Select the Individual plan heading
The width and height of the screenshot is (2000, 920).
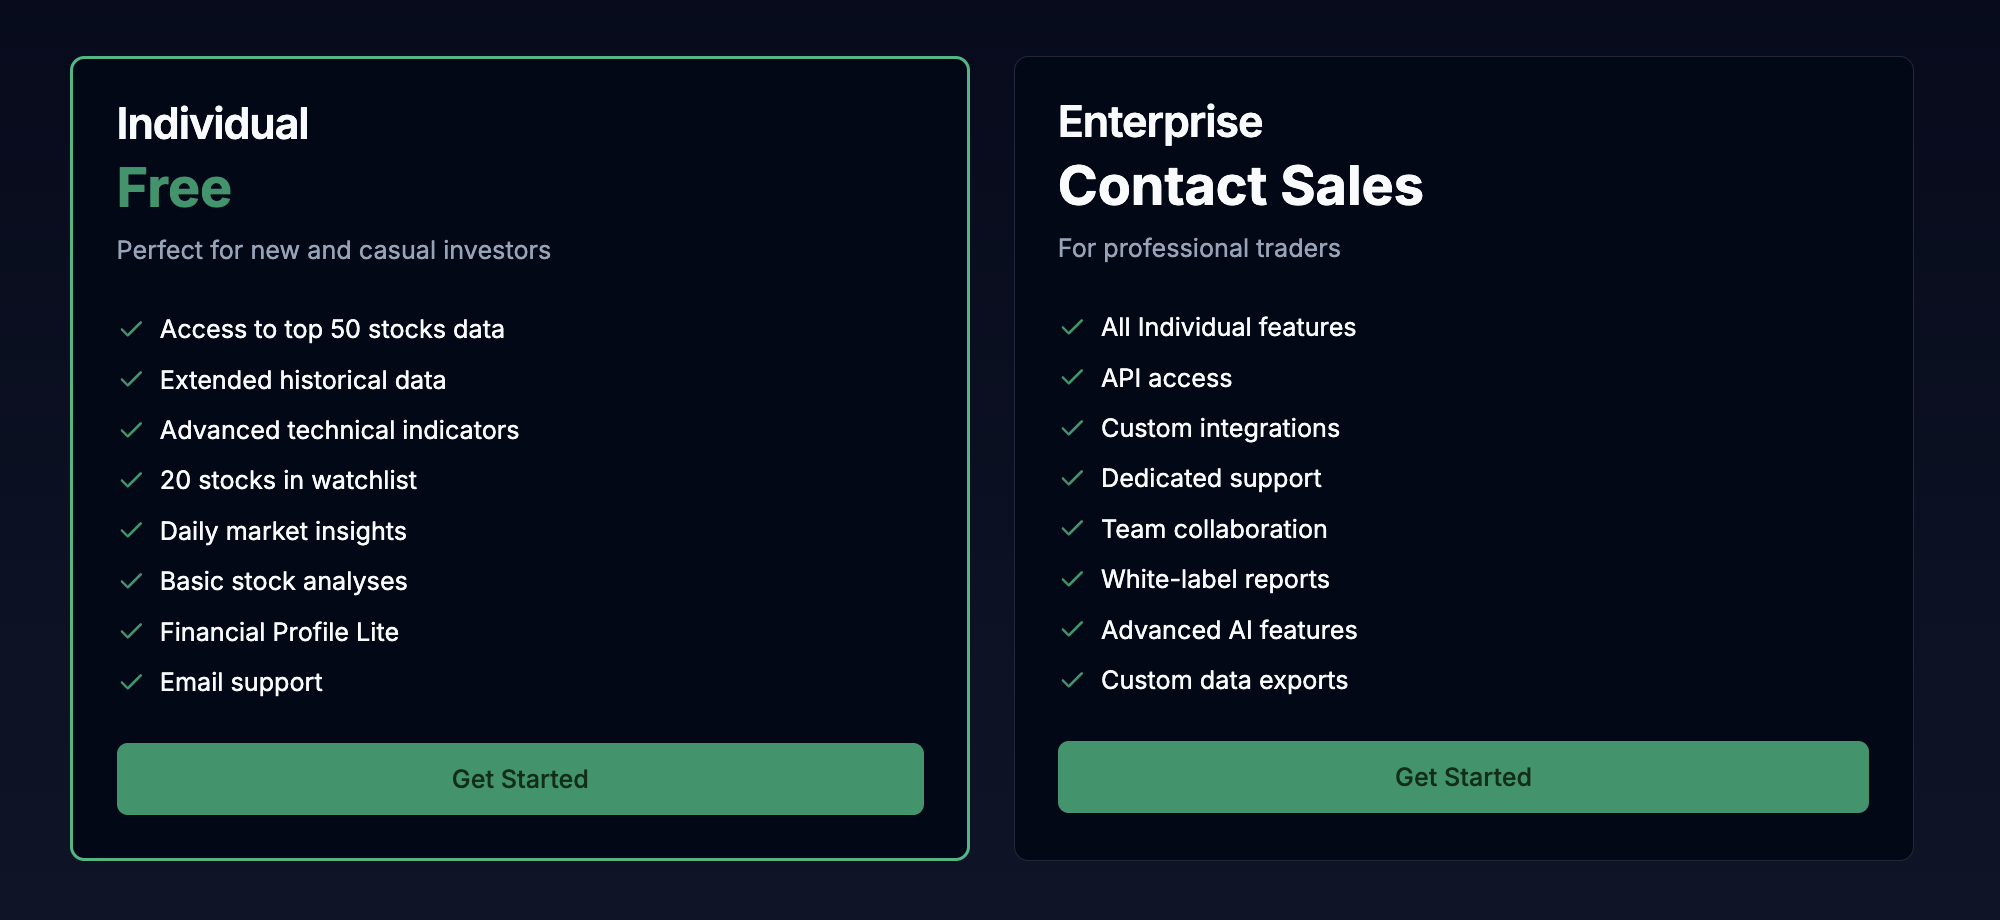(x=213, y=124)
